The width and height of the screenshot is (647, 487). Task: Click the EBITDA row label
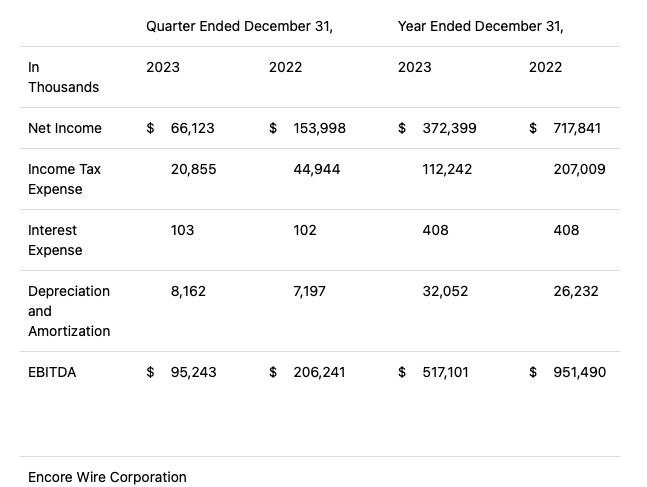(52, 372)
